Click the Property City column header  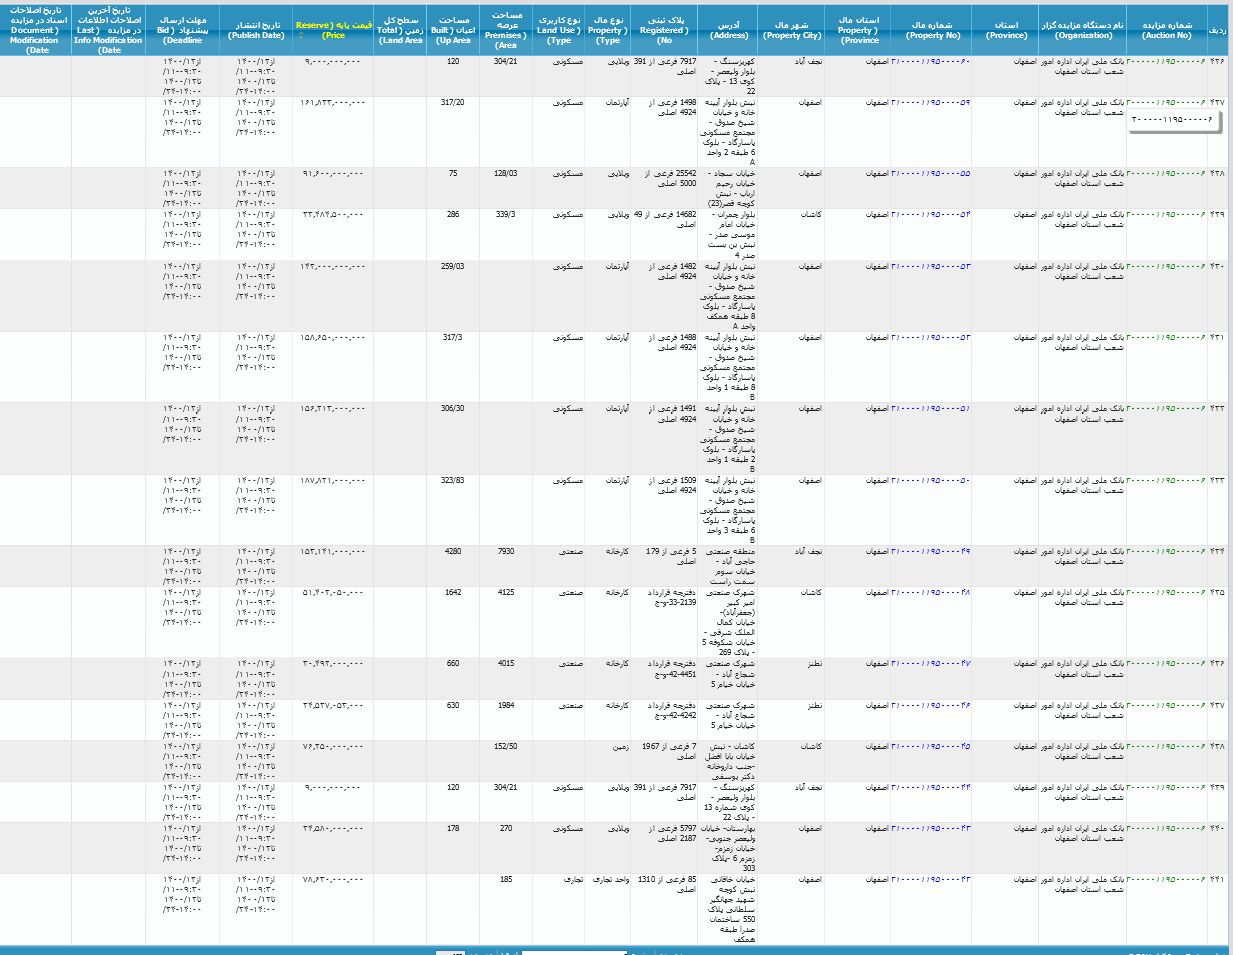791,30
